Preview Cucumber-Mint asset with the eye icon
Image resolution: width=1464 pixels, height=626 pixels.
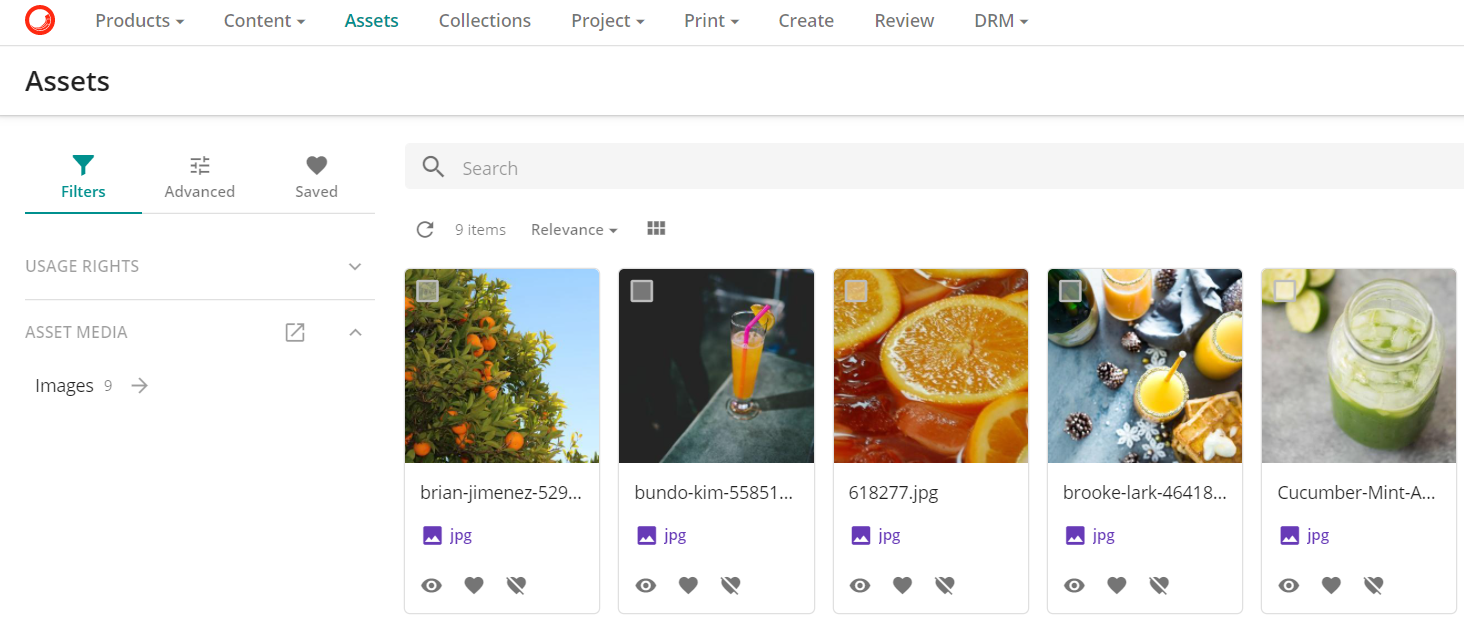(1289, 585)
